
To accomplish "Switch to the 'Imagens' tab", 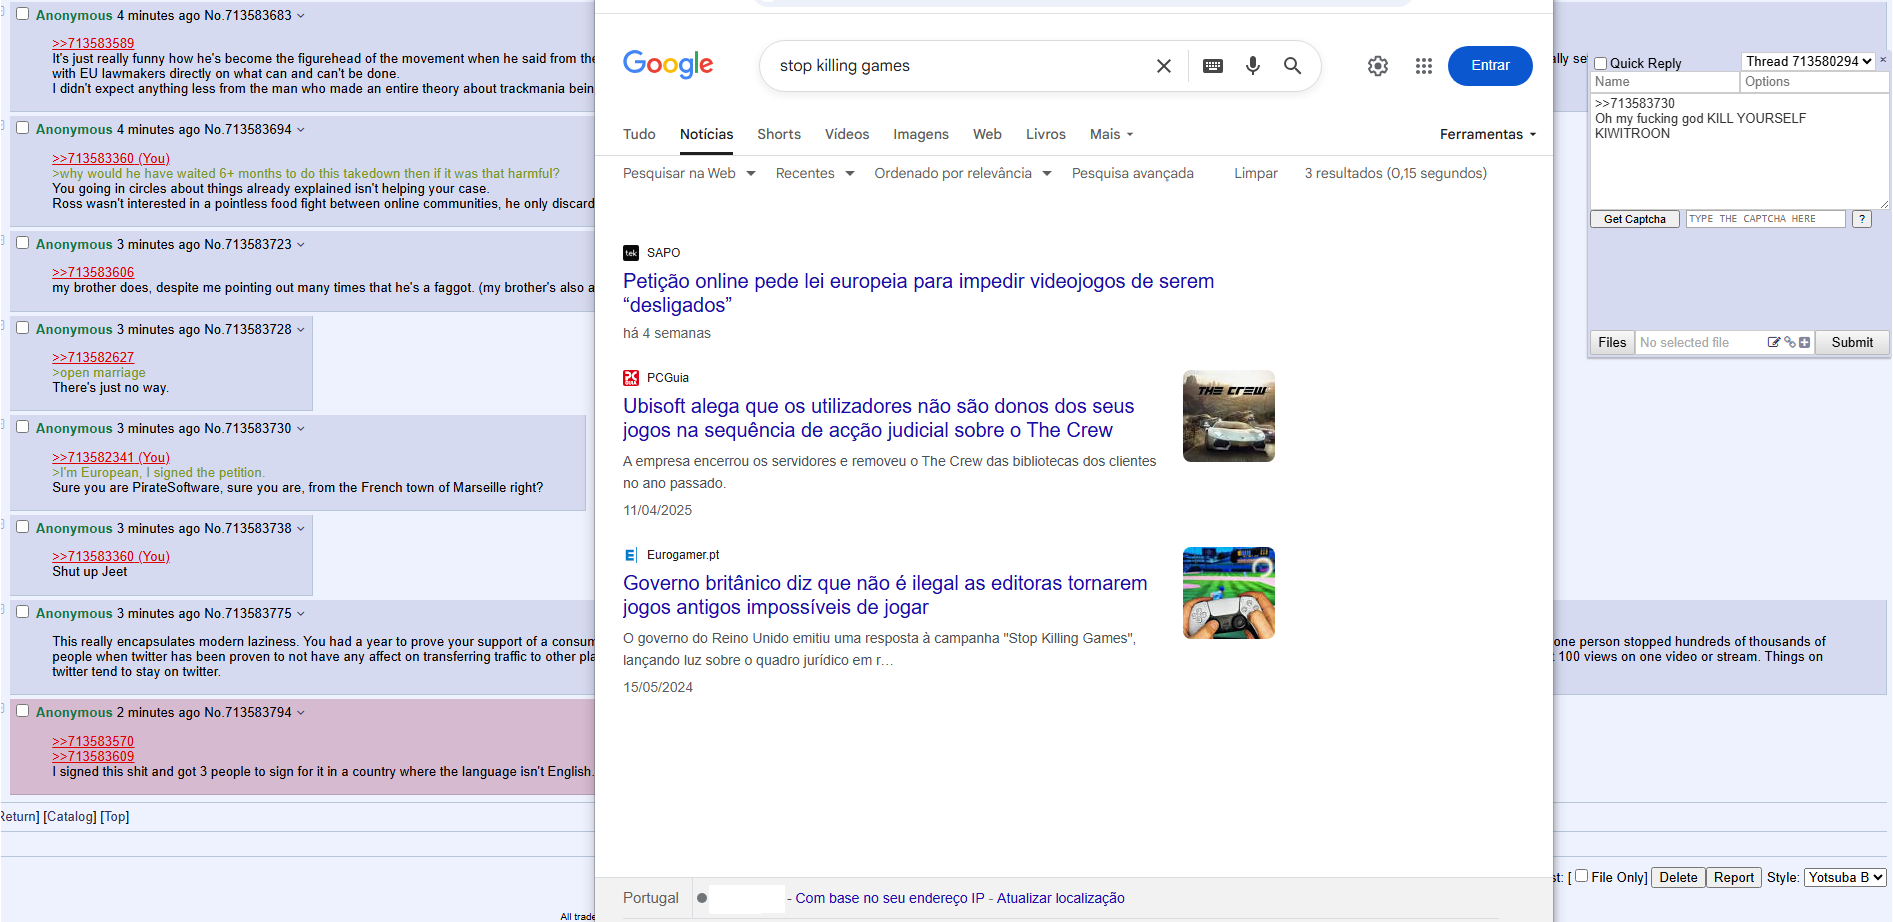I will pos(921,134).
